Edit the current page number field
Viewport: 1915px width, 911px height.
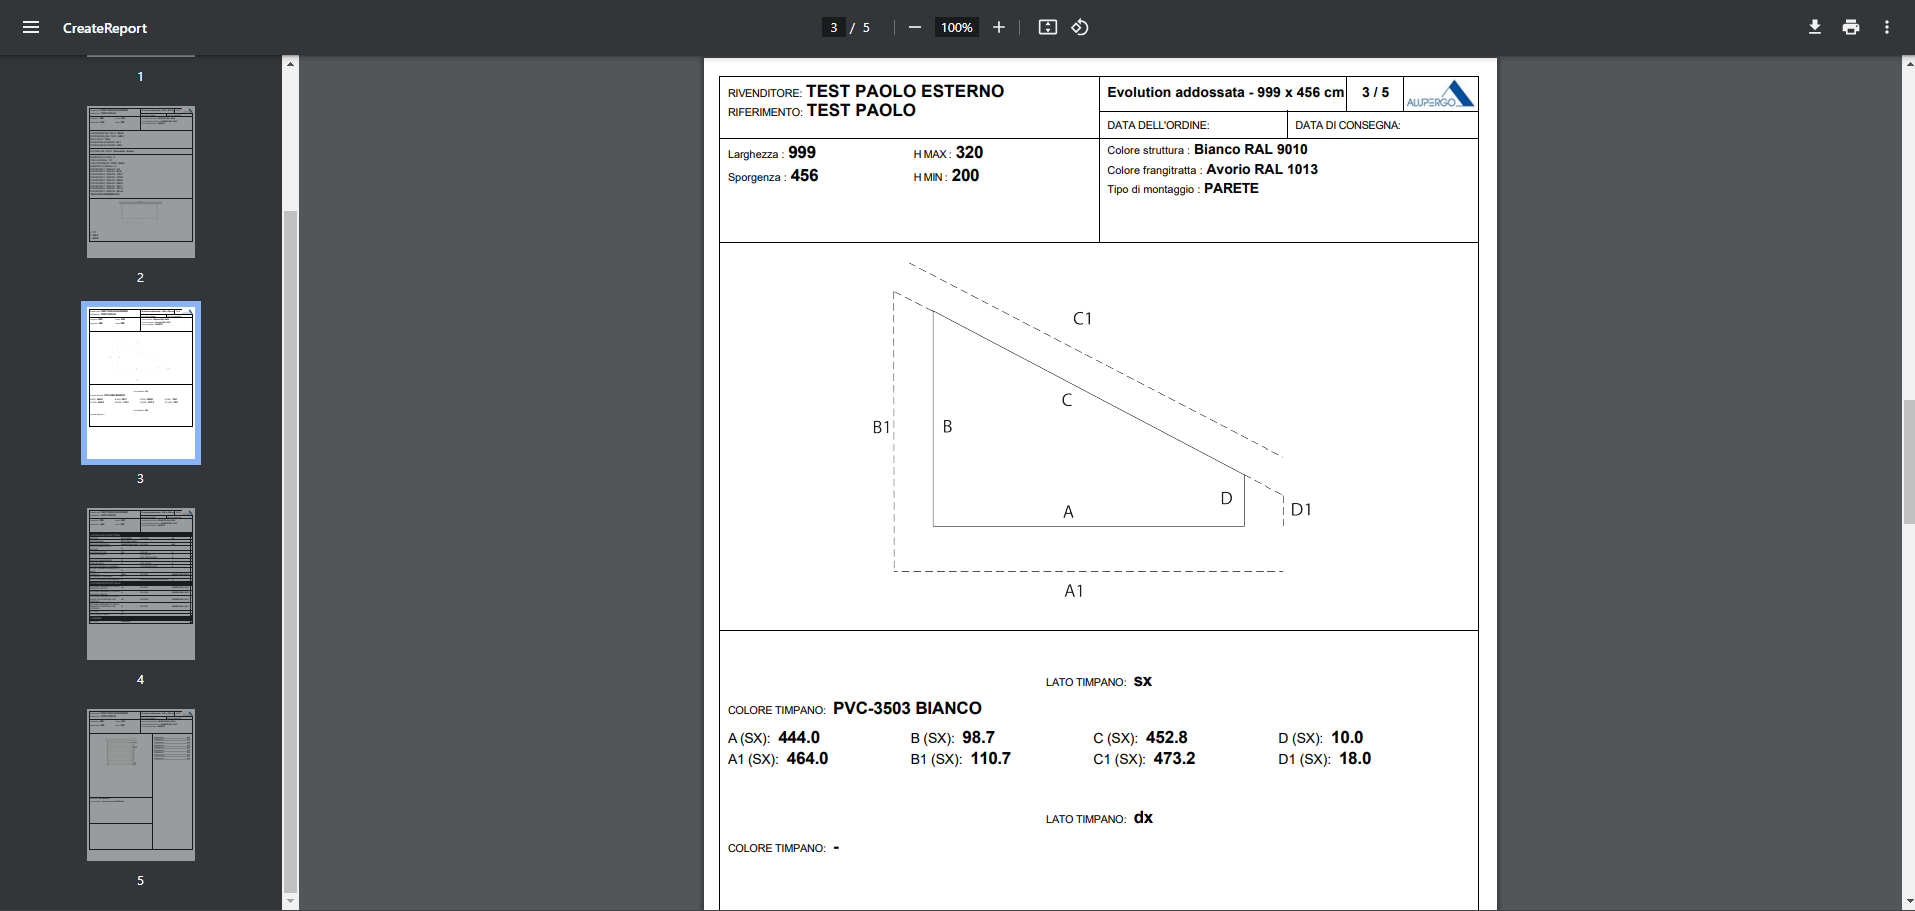coord(834,27)
